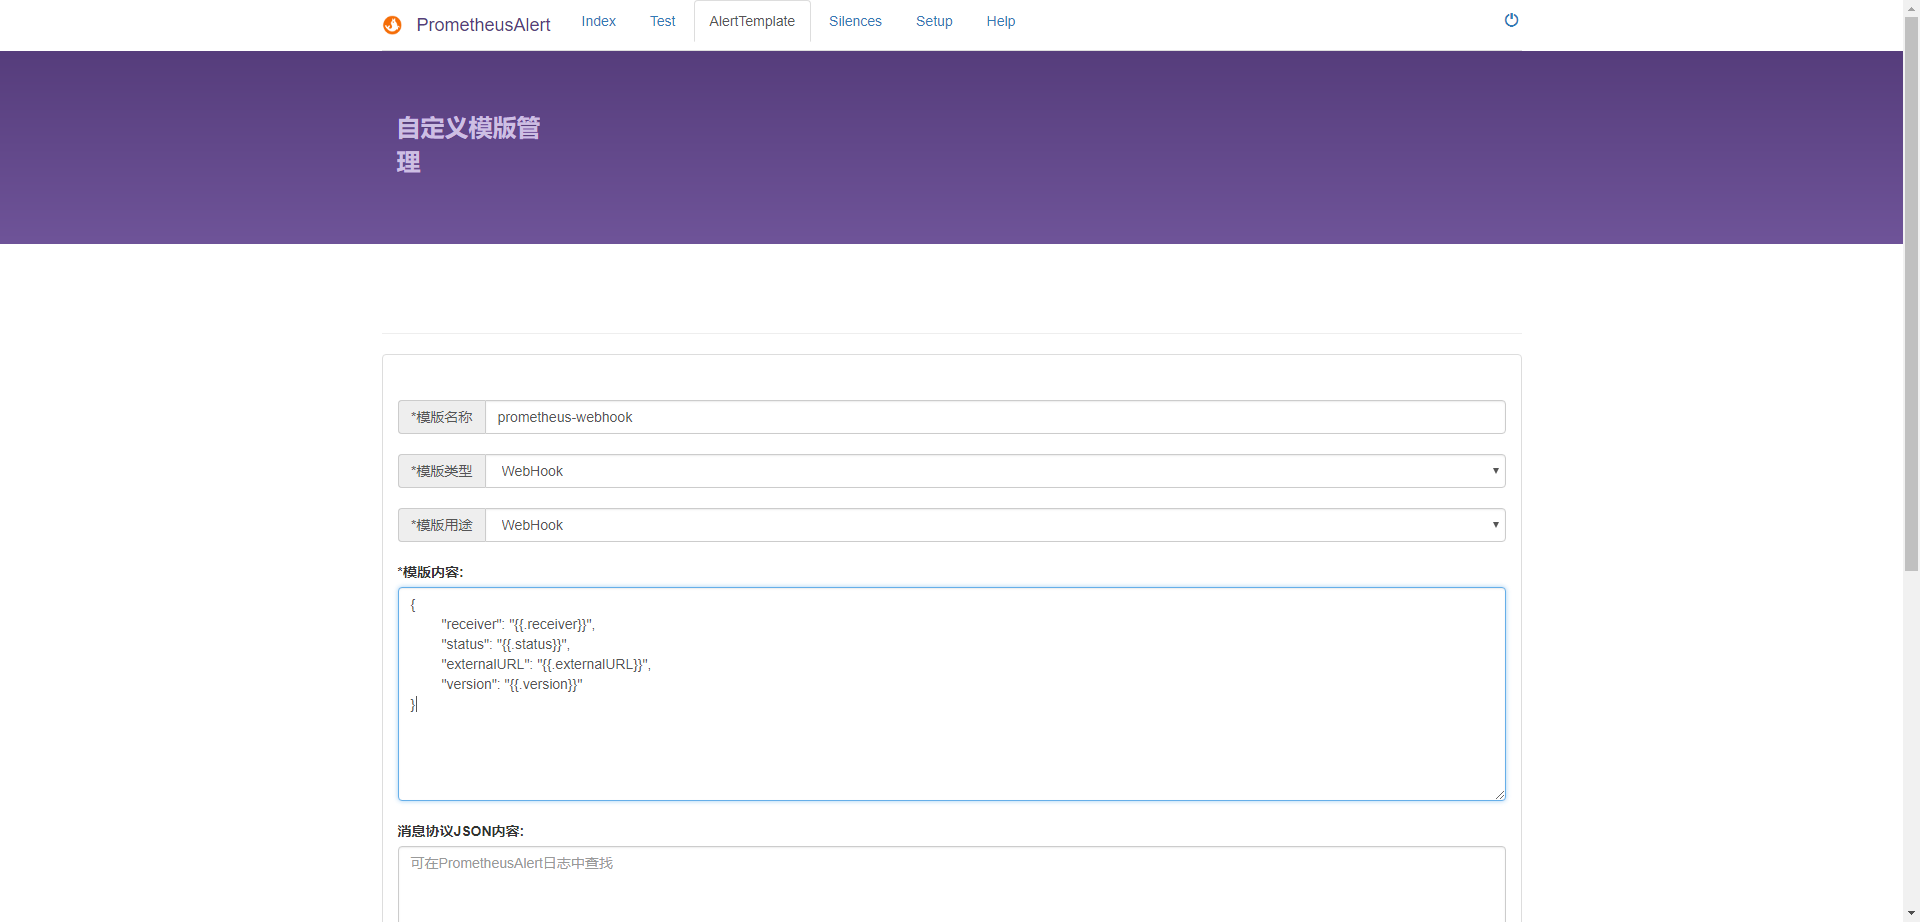The width and height of the screenshot is (1920, 922).
Task: Expand the 模版类型 WebHook dropdown
Action: point(995,471)
